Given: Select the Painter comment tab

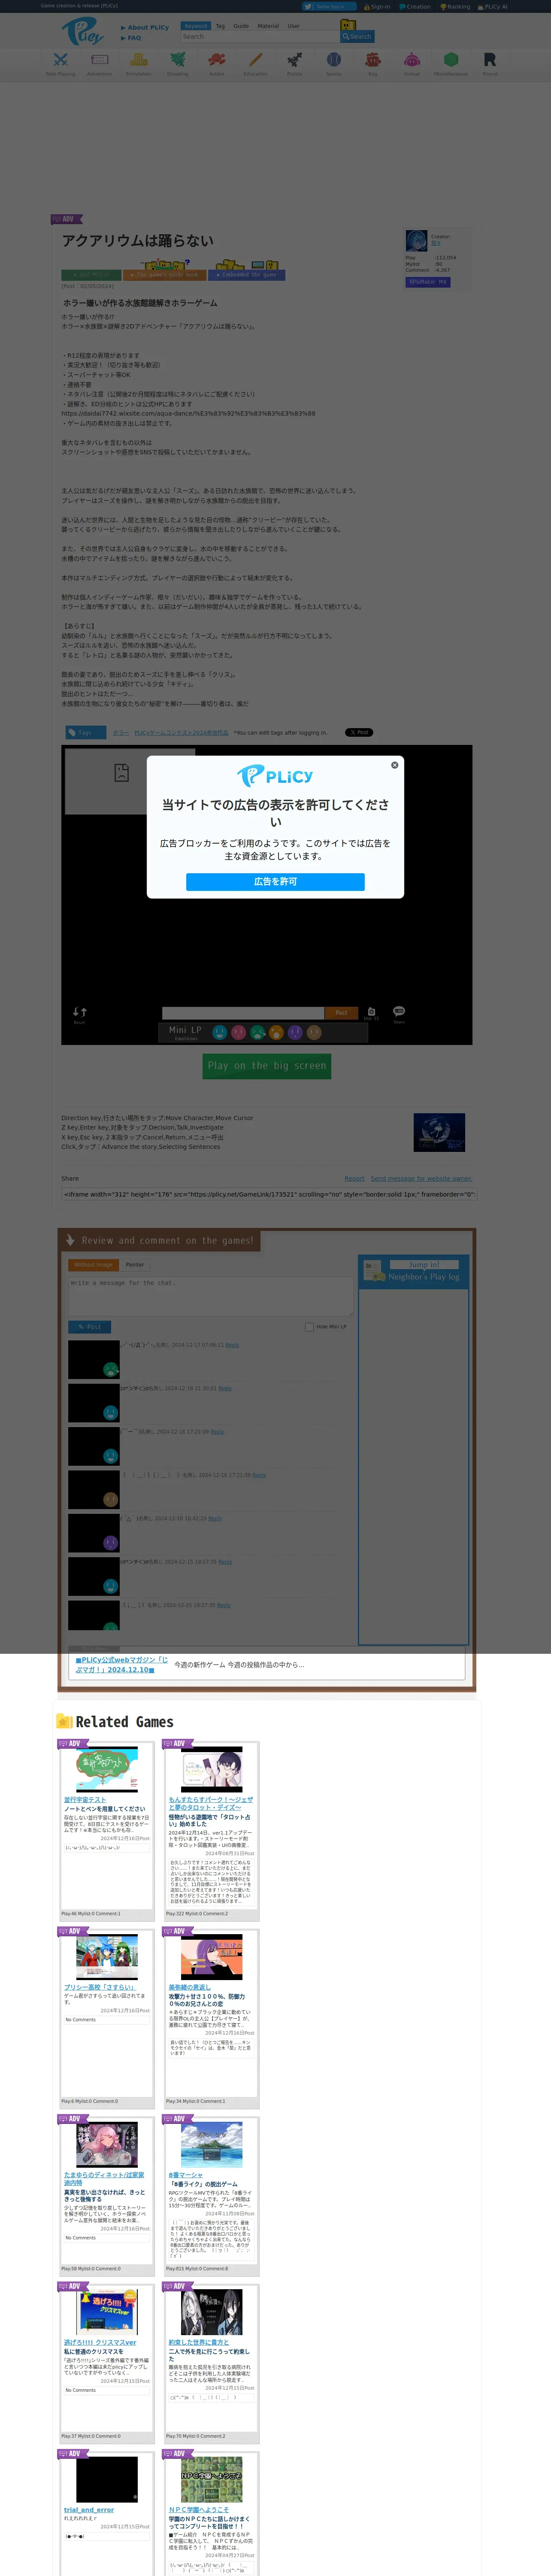Looking at the screenshot, I should [x=135, y=1265].
